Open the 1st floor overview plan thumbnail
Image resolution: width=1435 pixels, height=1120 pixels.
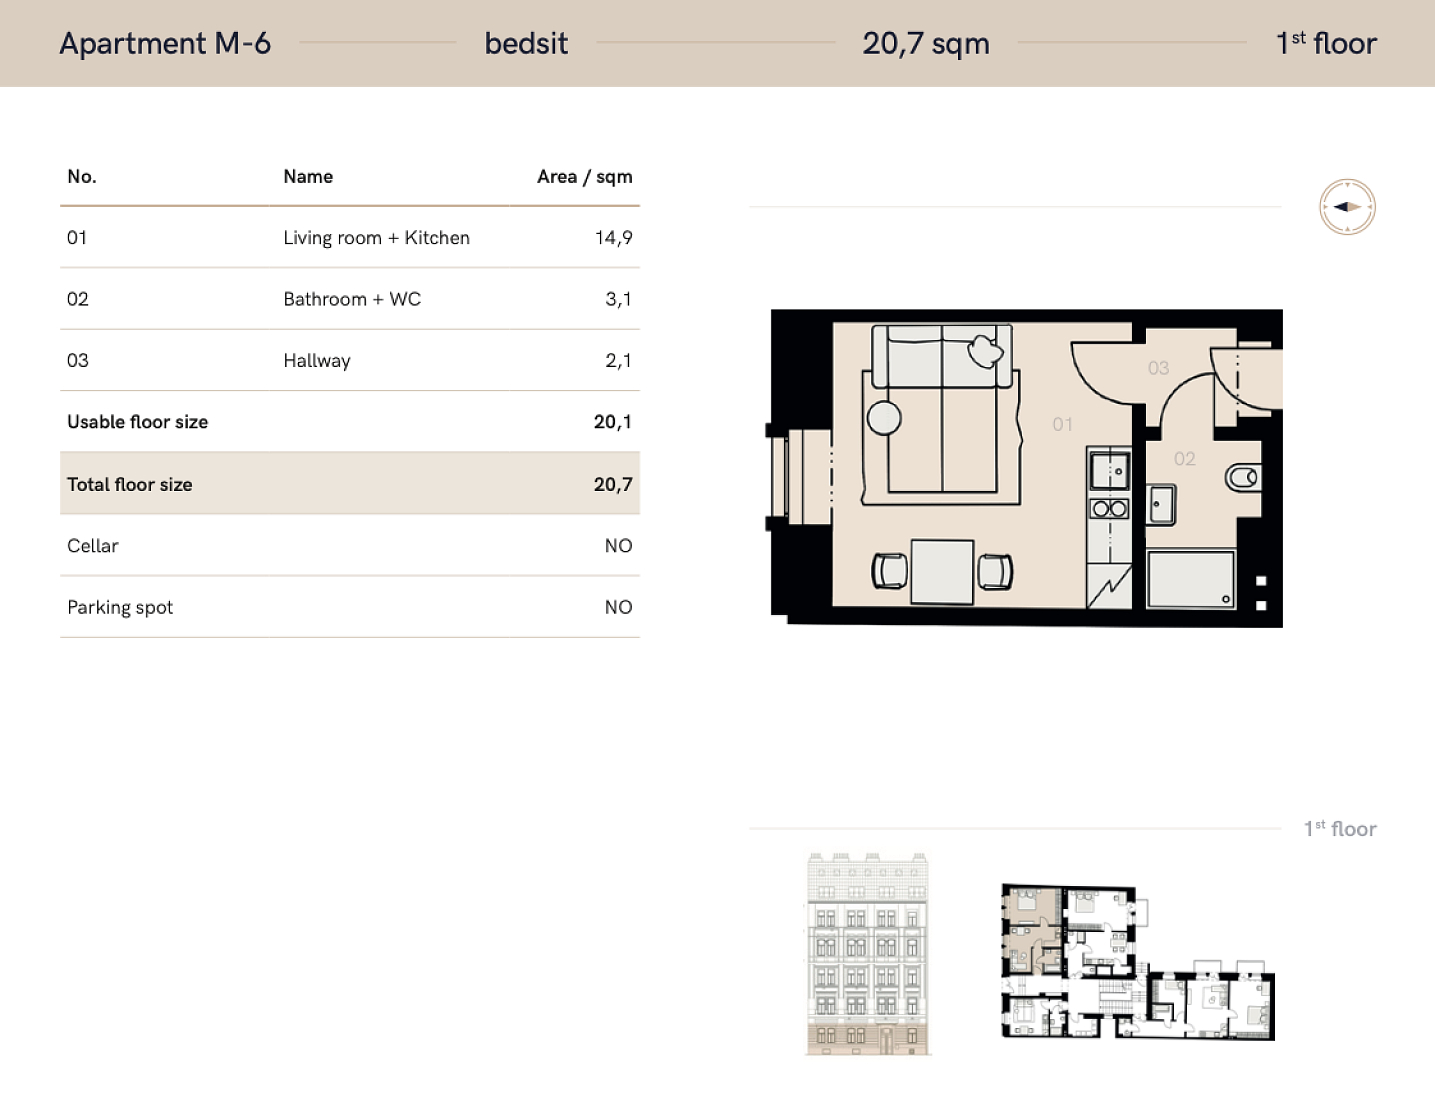[1138, 962]
